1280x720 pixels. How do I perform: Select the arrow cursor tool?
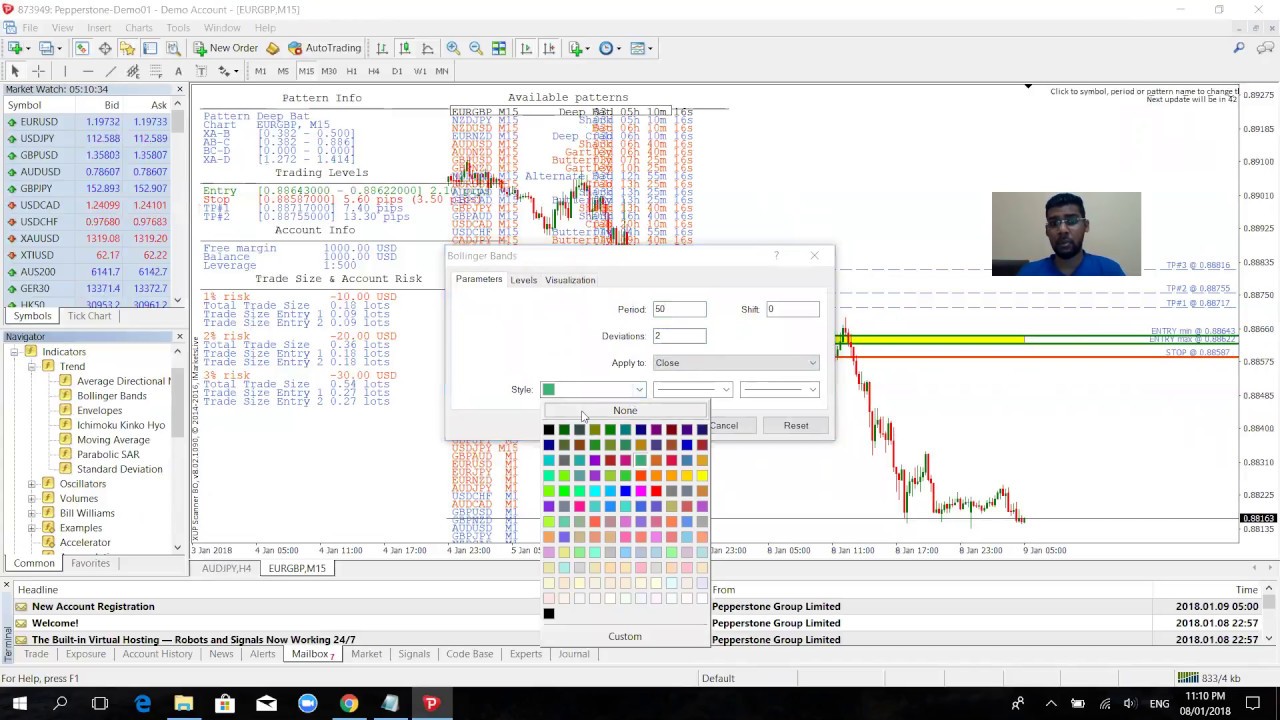pos(15,71)
